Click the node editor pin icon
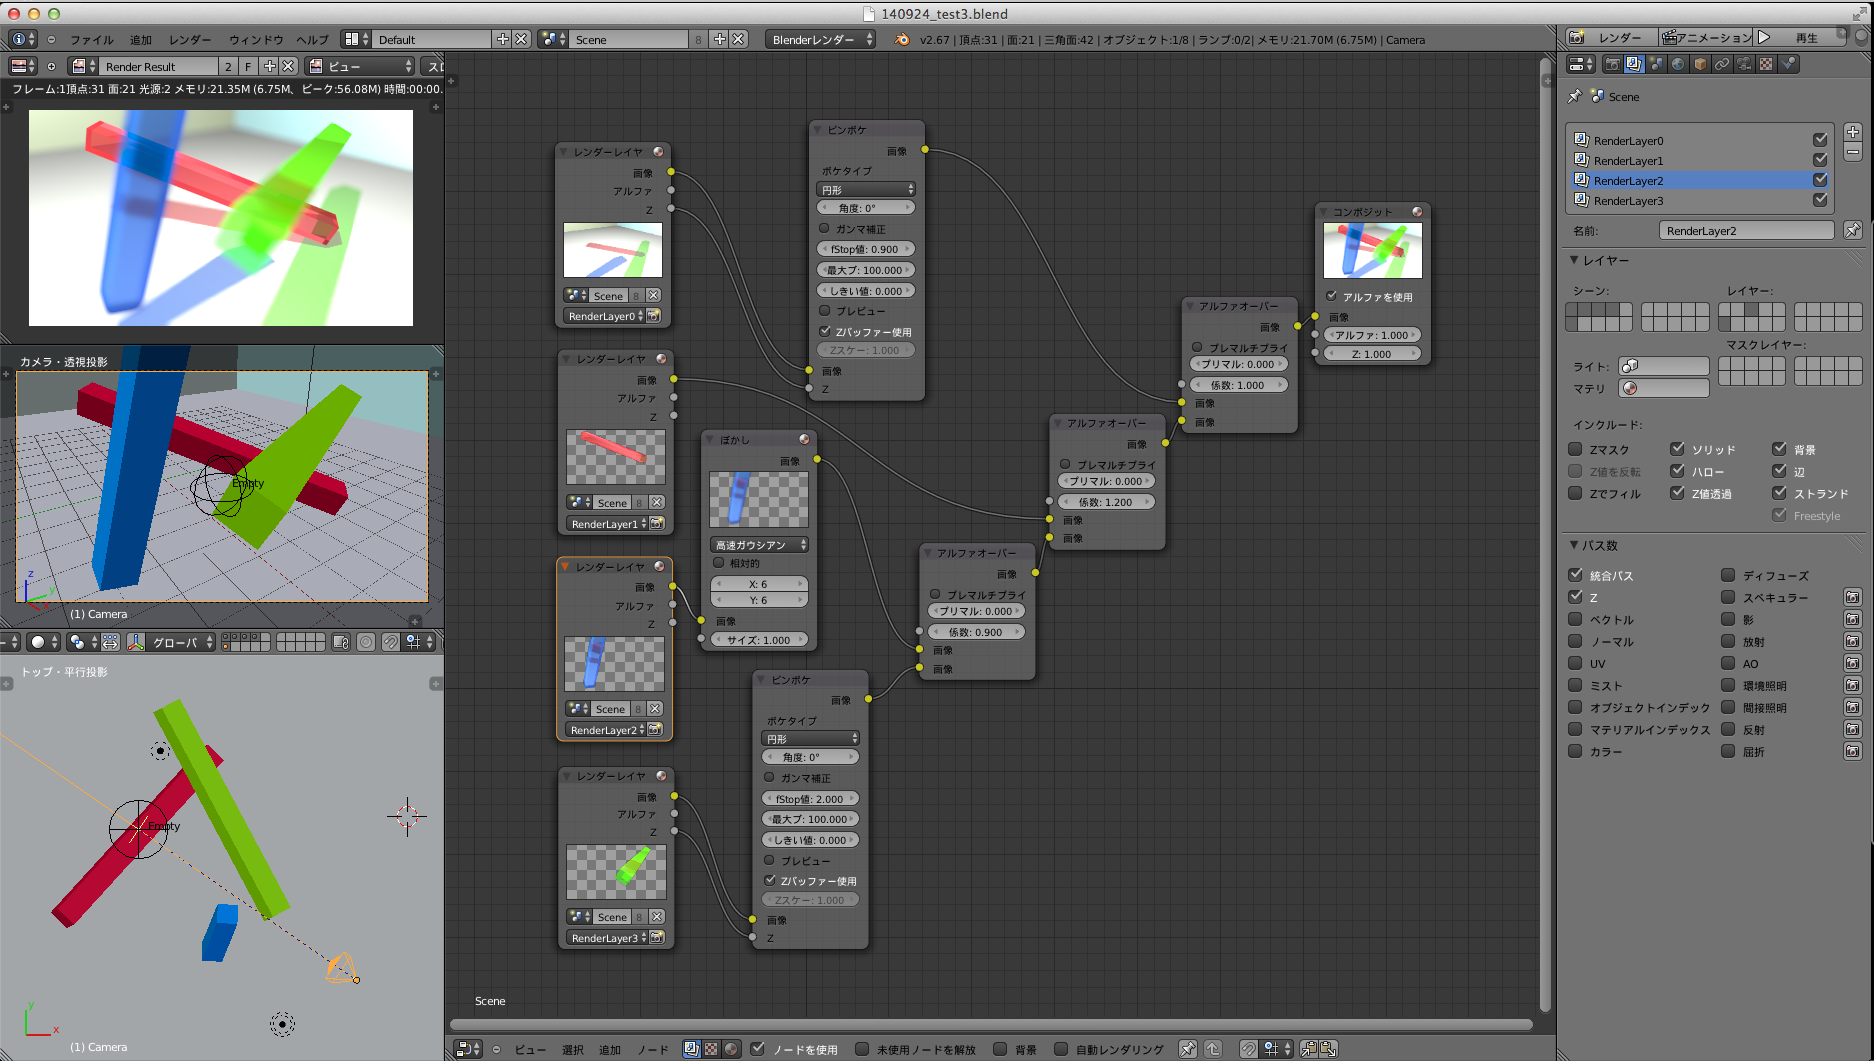The width and height of the screenshot is (1874, 1061). click(1187, 1049)
